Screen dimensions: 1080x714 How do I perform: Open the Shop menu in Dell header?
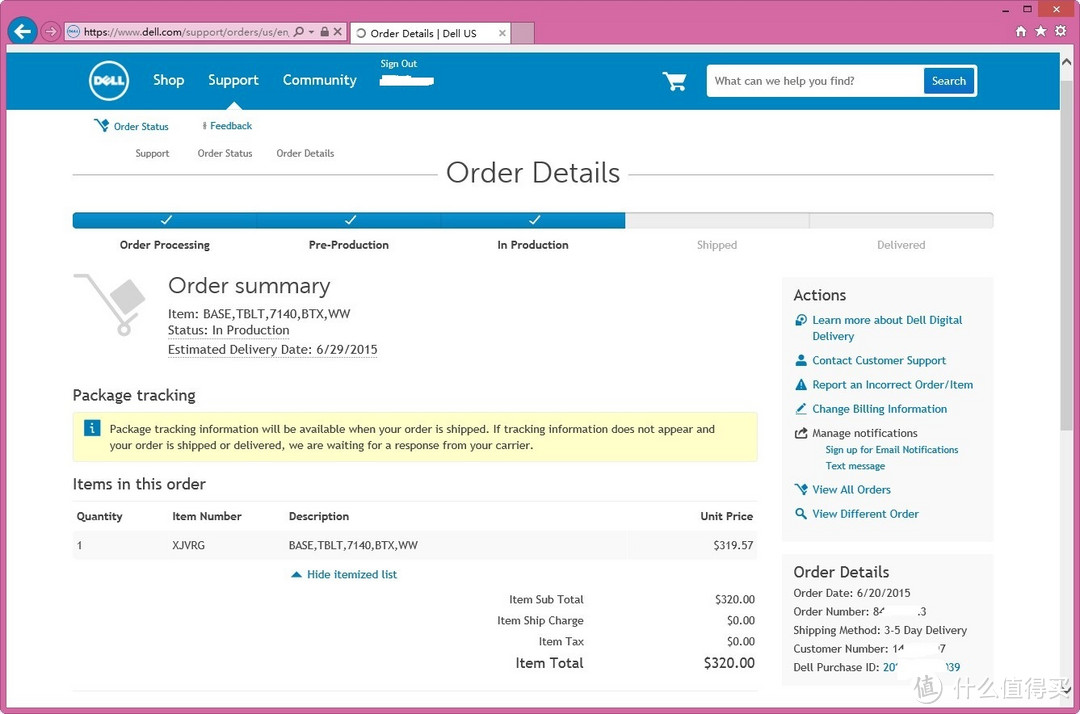168,80
